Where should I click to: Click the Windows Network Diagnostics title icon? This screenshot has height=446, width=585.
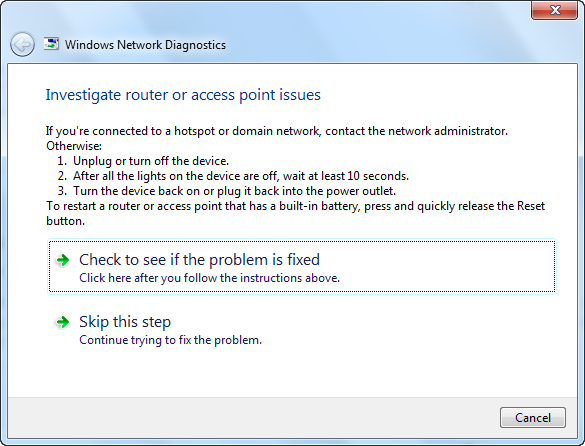point(51,44)
